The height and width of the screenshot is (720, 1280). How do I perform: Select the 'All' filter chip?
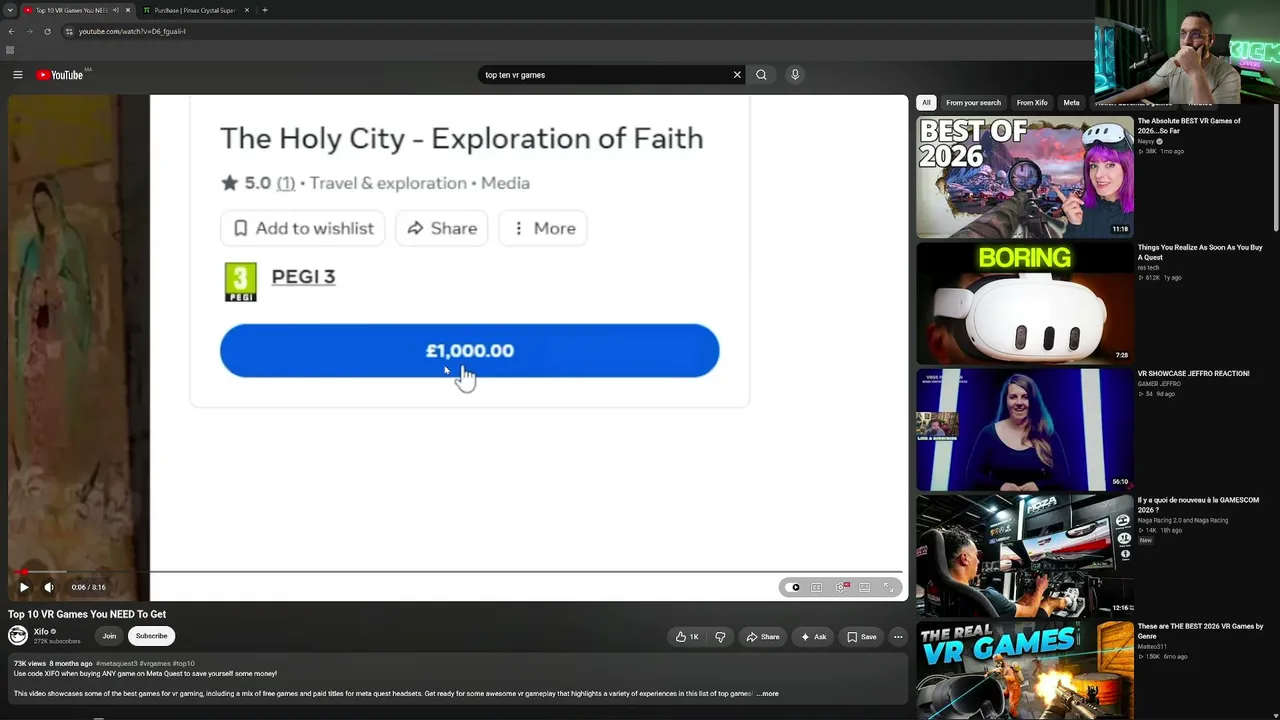point(926,103)
